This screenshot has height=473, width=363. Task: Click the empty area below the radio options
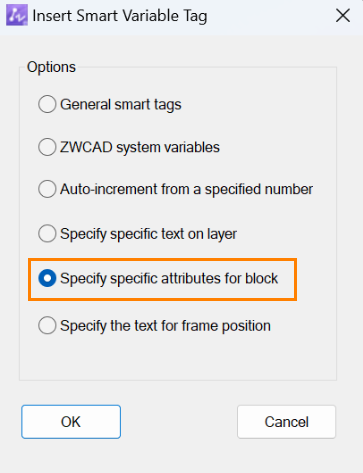178,358
